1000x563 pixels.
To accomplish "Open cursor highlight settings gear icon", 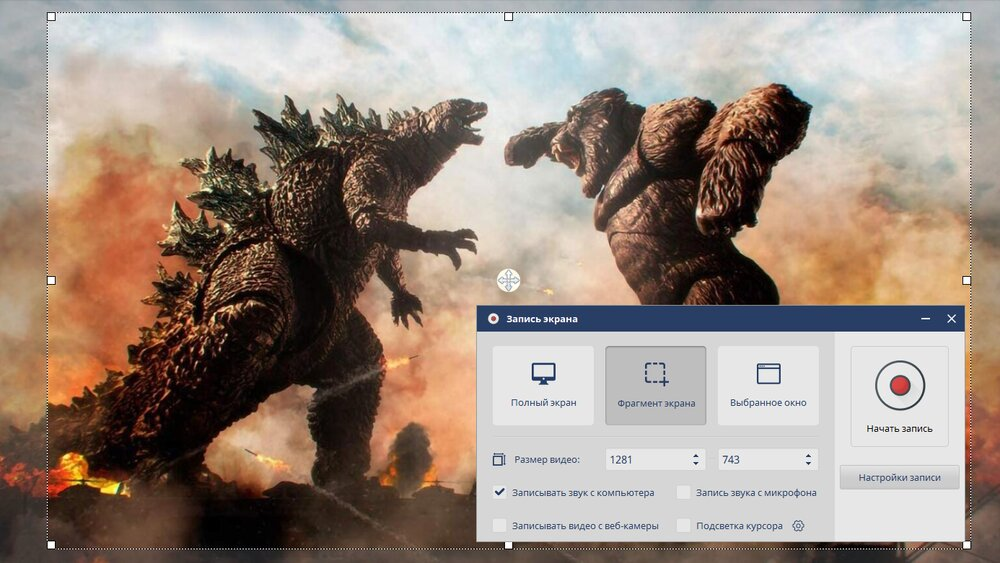I will pos(798,525).
